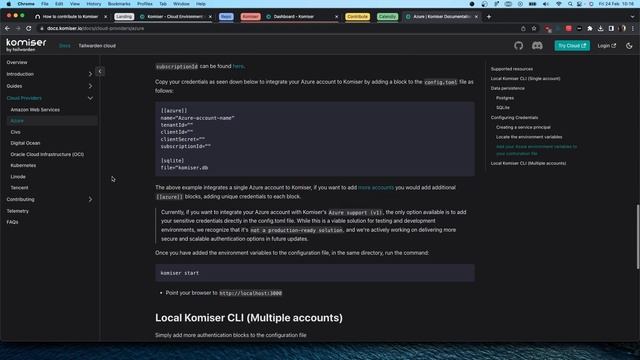This screenshot has height=360, width=640.
Task: Jump to Creating a service principal
Action: click(523, 127)
